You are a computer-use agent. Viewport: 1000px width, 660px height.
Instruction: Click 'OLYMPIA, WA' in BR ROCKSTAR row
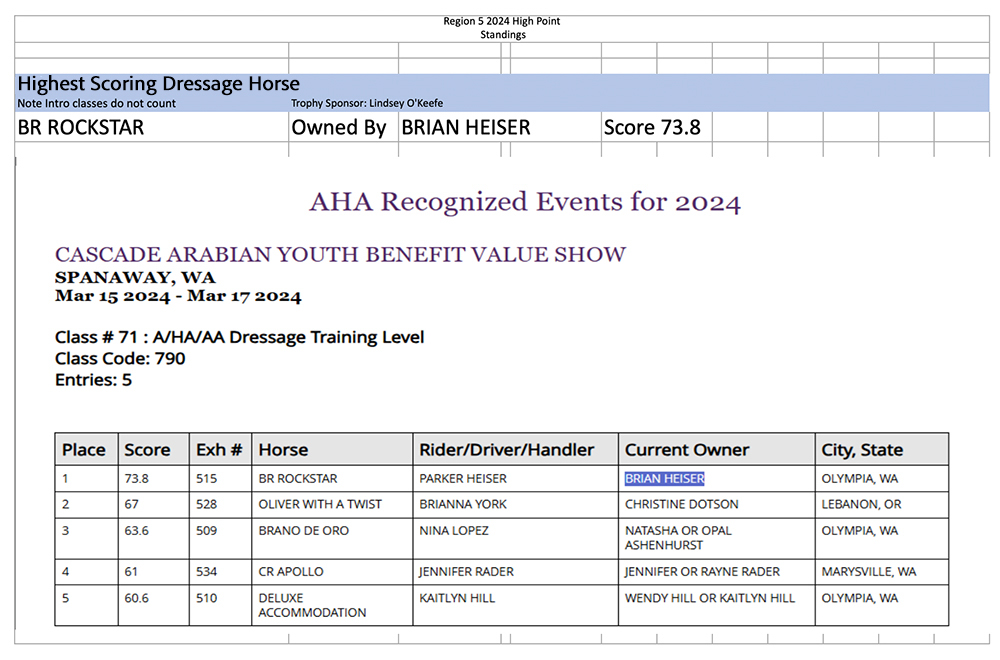[860, 479]
